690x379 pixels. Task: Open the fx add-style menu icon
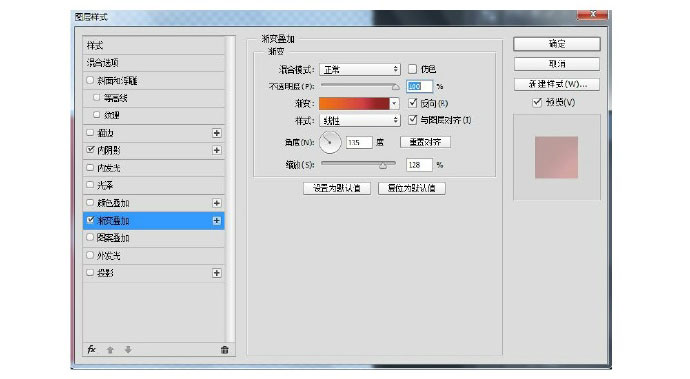tap(92, 350)
